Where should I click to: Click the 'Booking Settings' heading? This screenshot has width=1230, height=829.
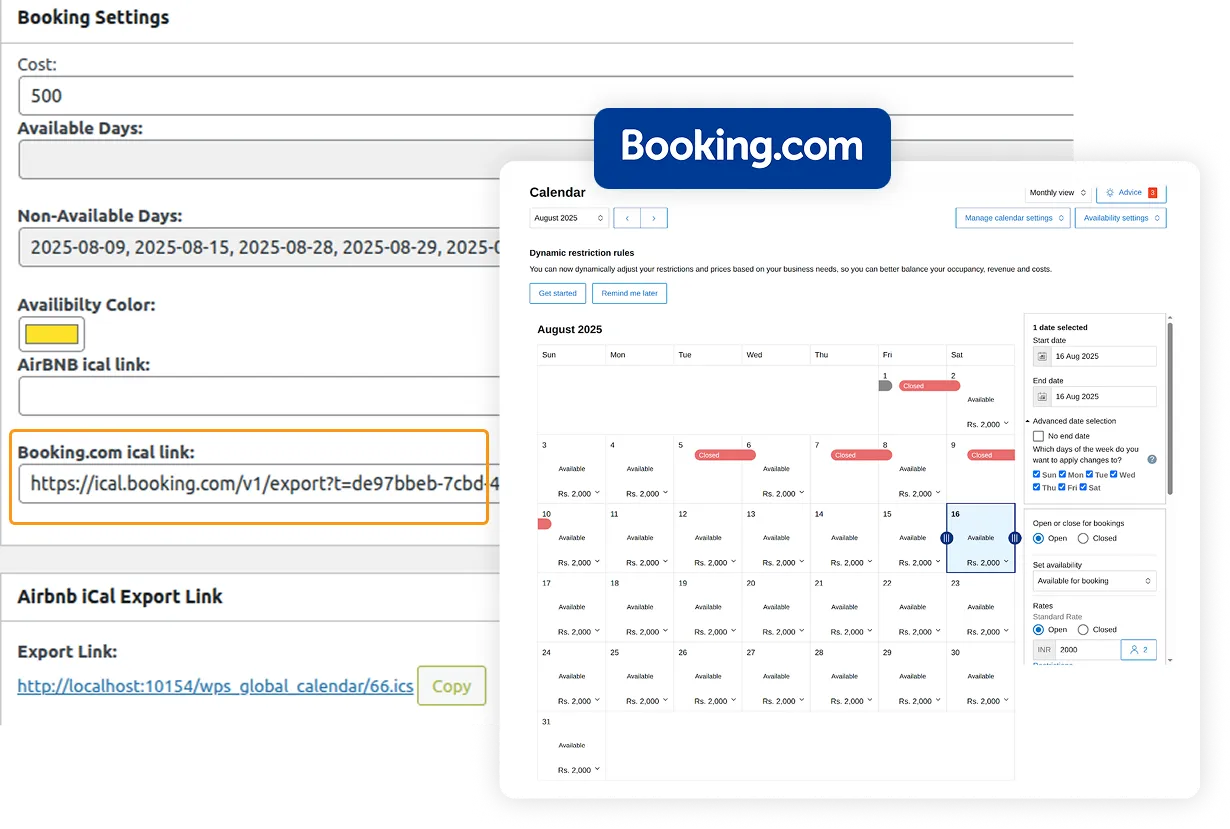pos(94,18)
